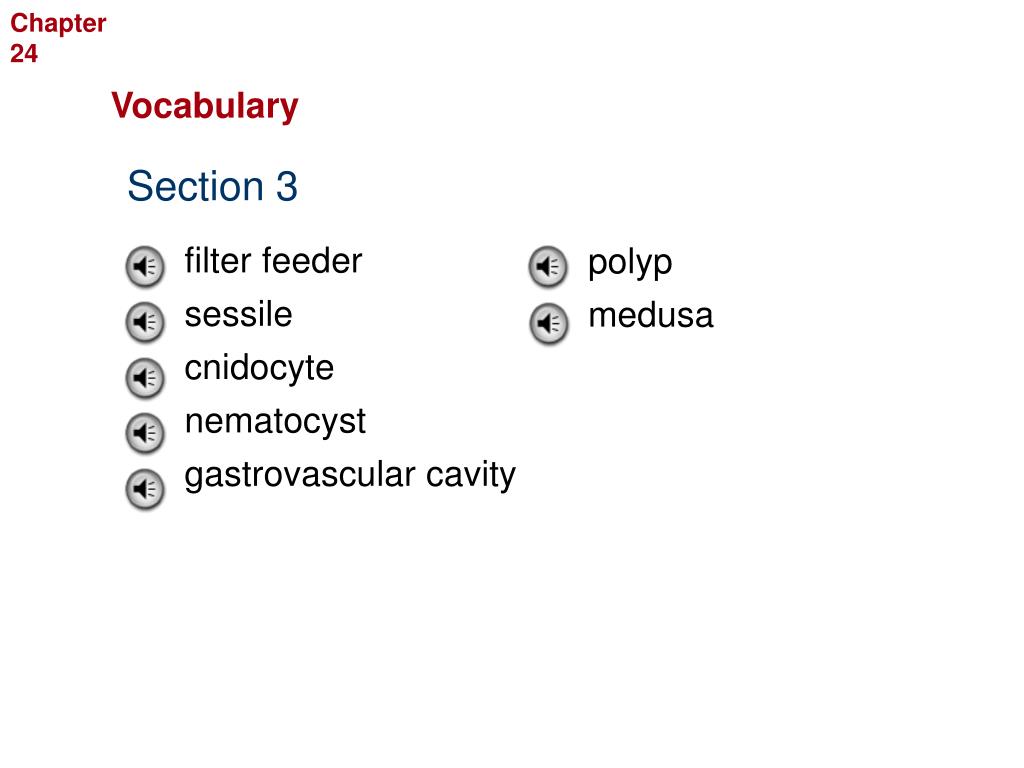
Task: Play the sessile pronunciation audio
Action: [x=145, y=322]
